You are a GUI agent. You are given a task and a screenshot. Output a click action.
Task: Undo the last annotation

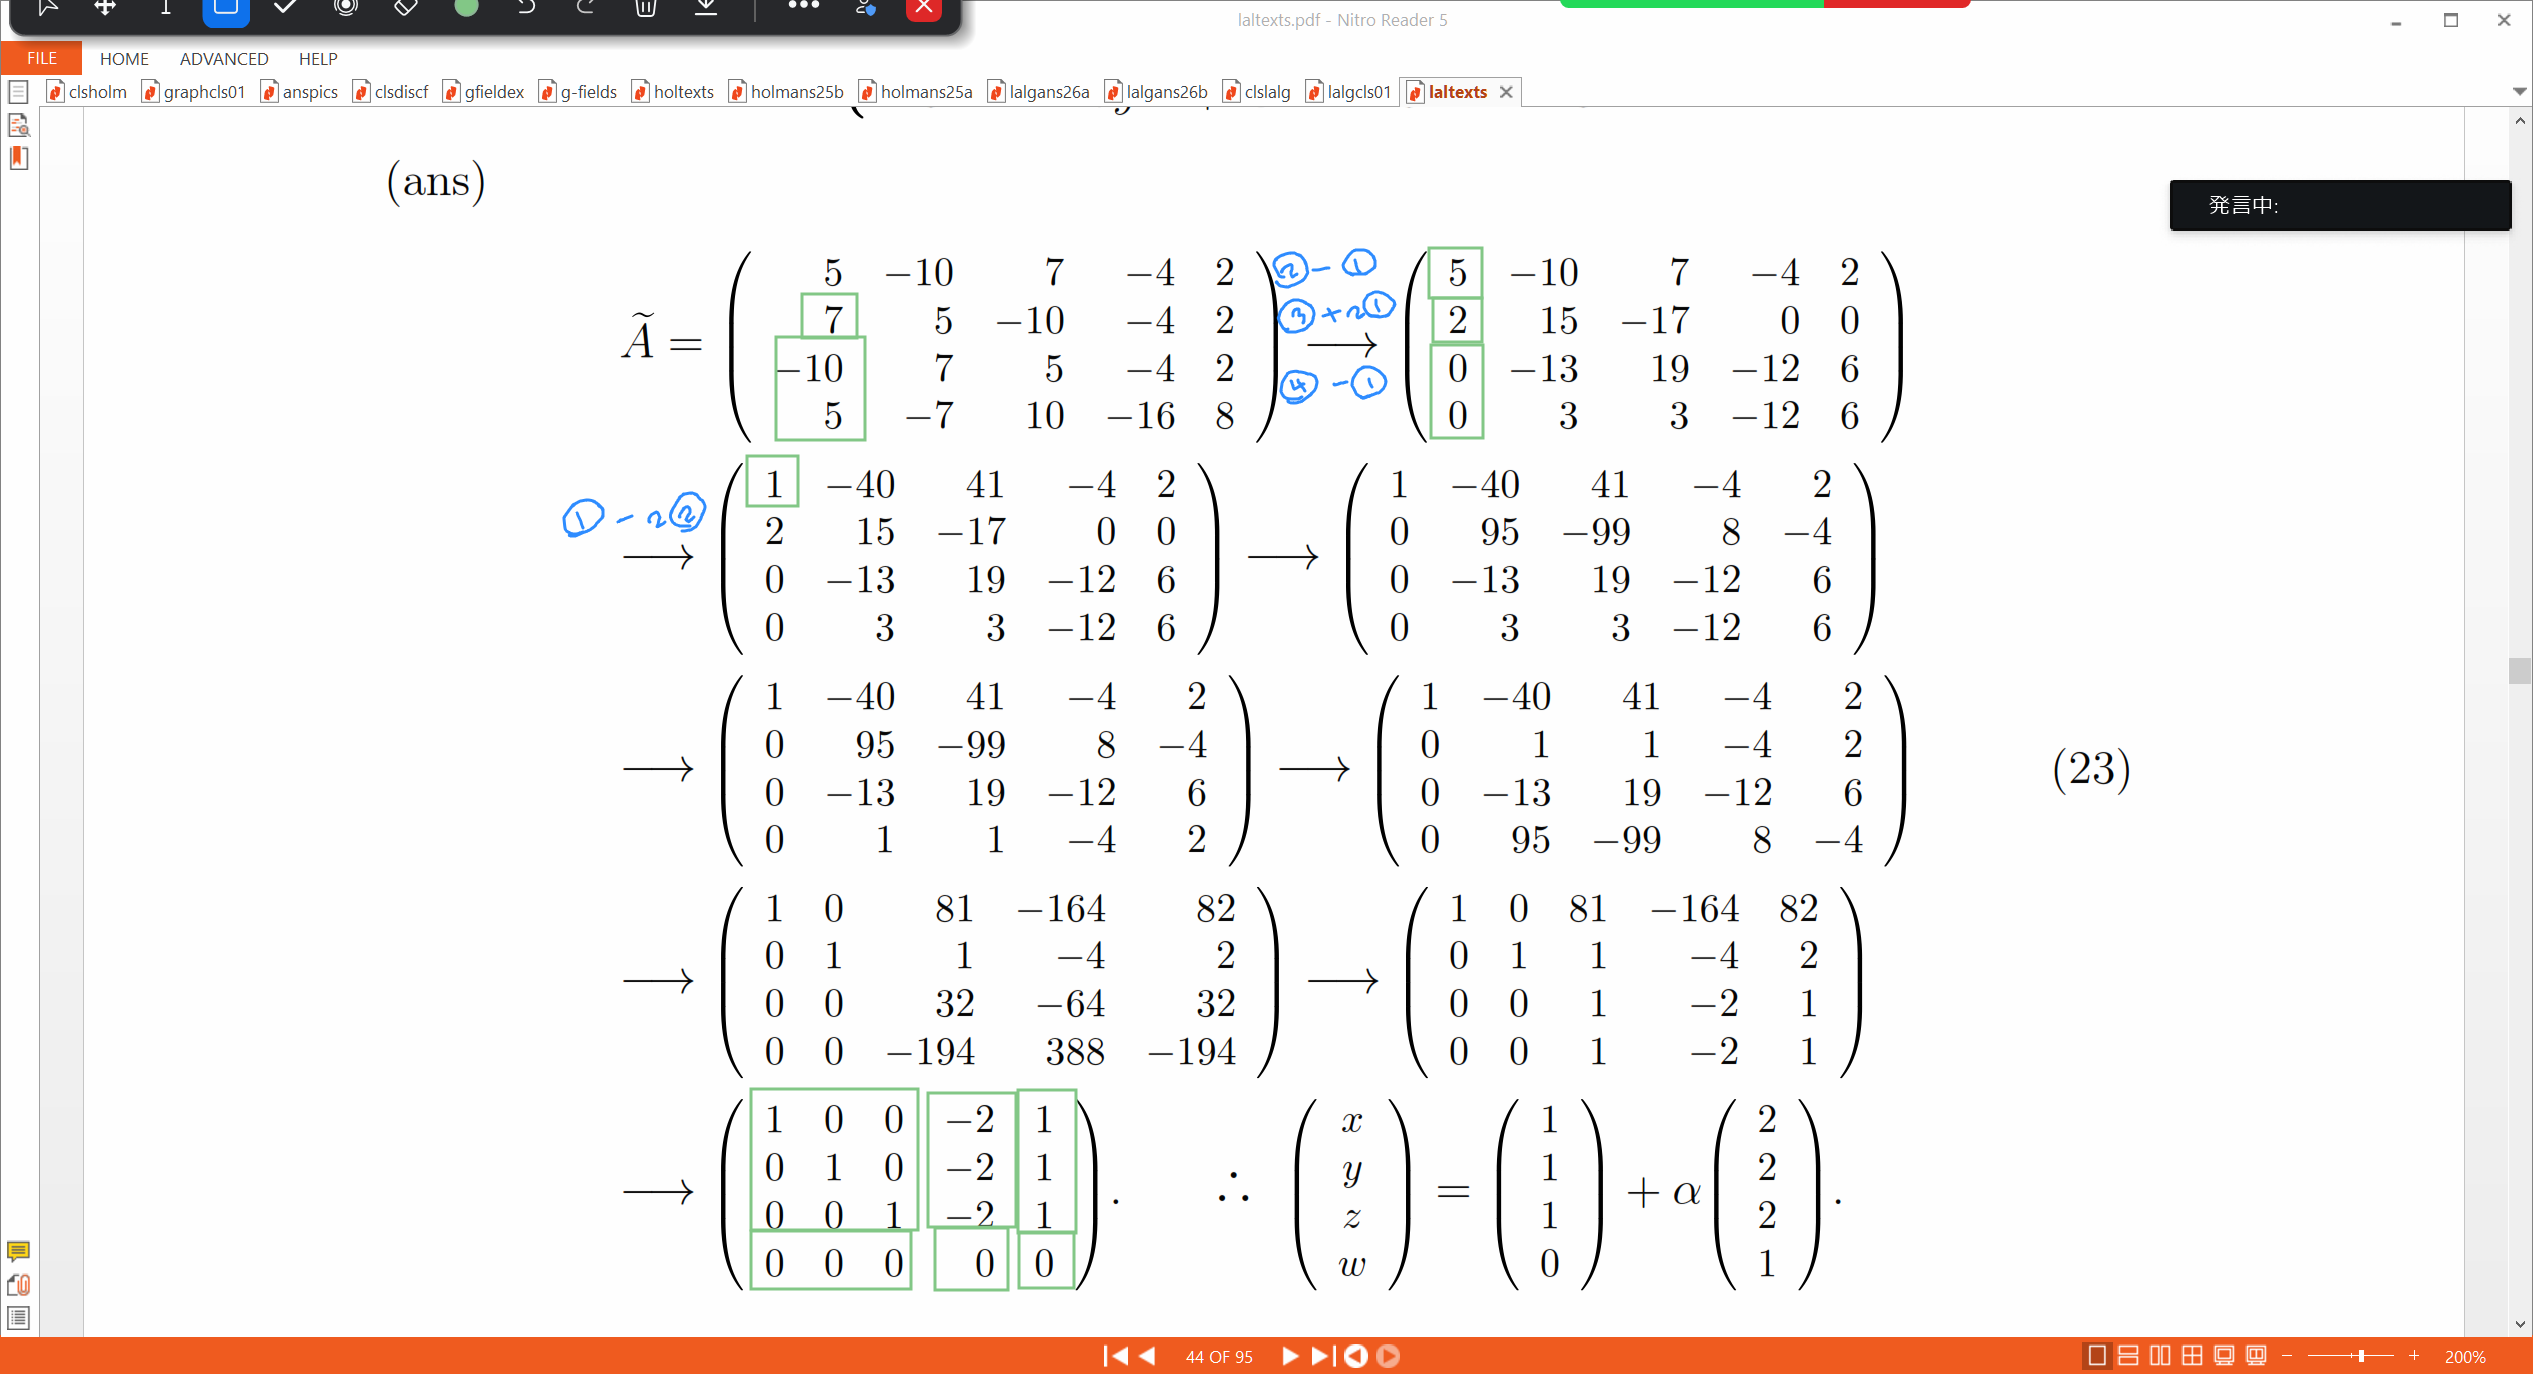(526, 8)
